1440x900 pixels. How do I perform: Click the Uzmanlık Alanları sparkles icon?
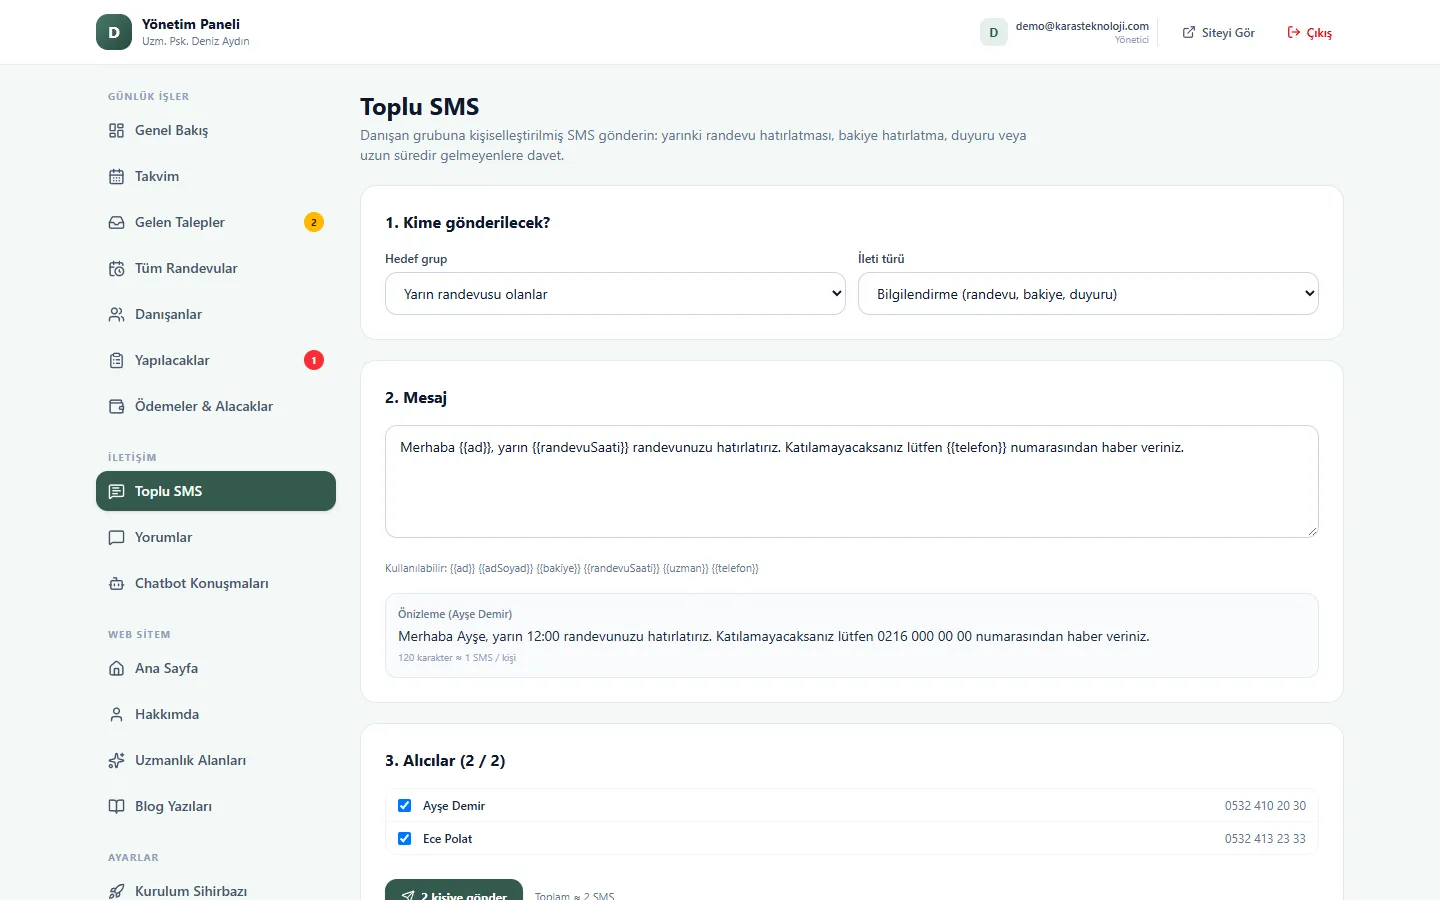tap(116, 760)
